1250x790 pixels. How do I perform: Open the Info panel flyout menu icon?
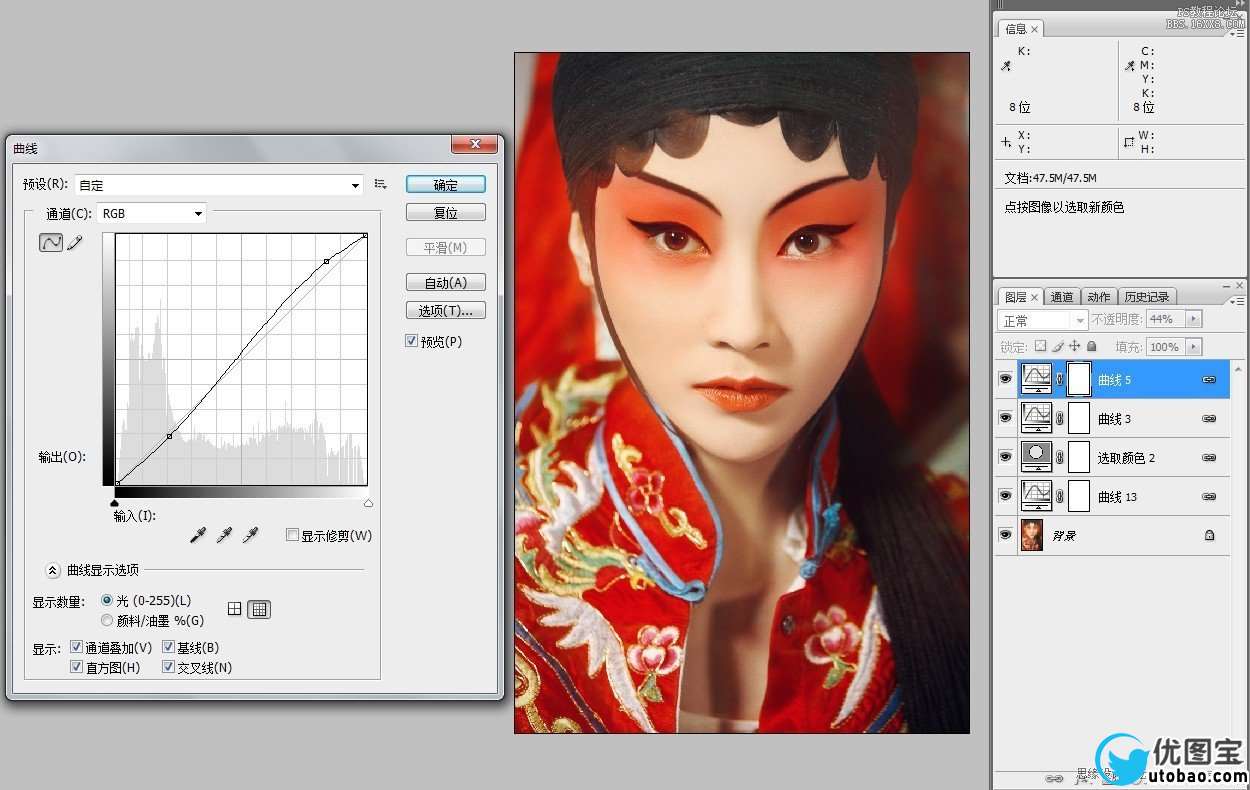click(1237, 33)
